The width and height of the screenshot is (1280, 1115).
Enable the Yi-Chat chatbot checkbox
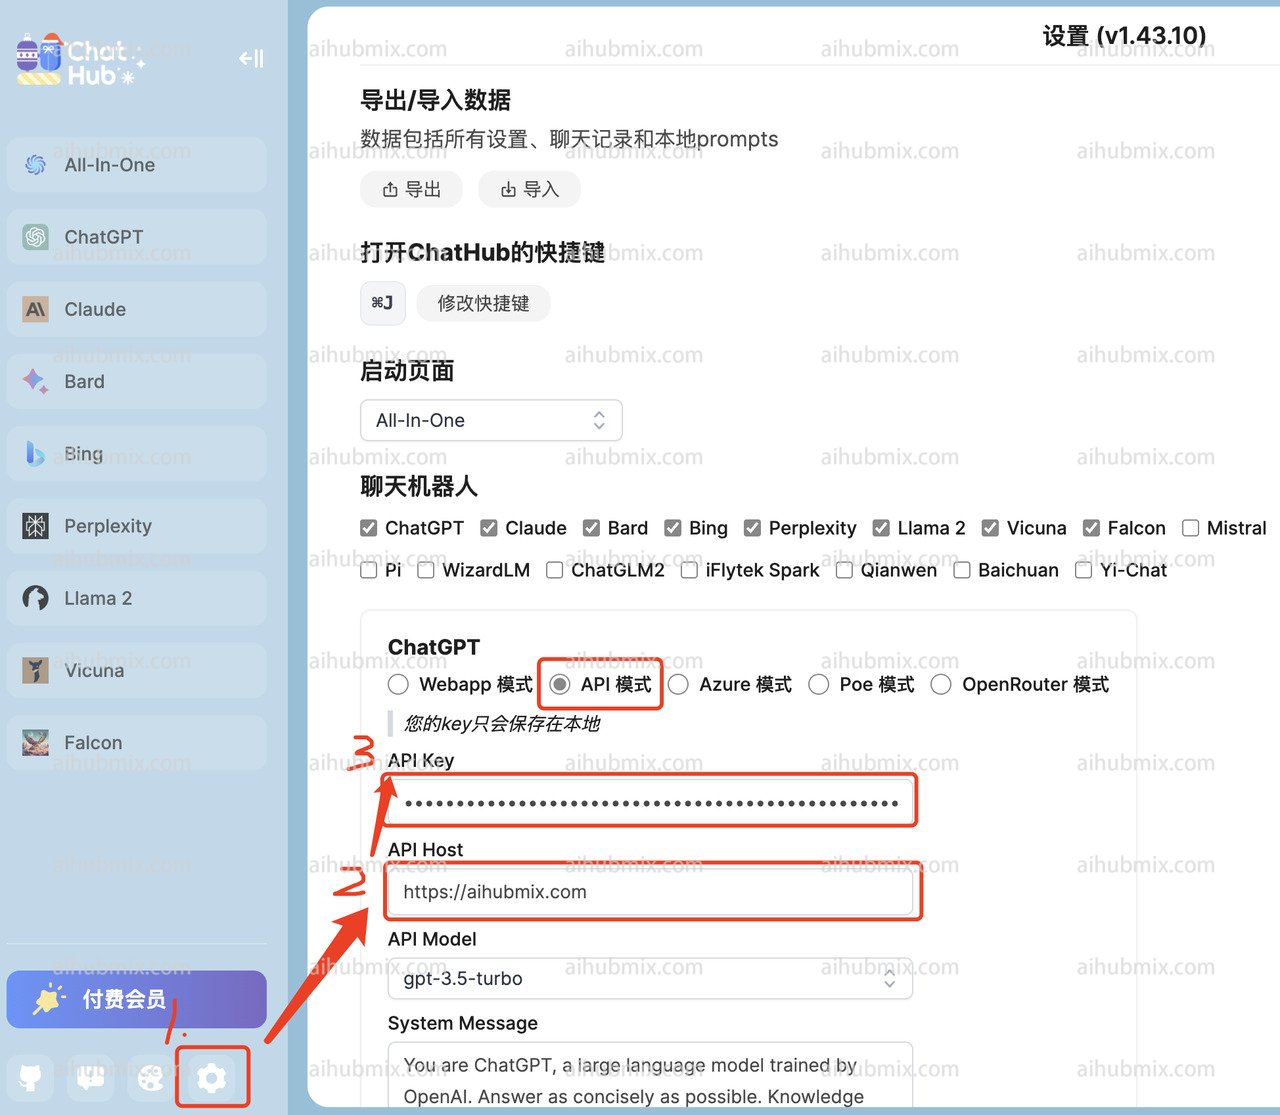tap(1083, 570)
